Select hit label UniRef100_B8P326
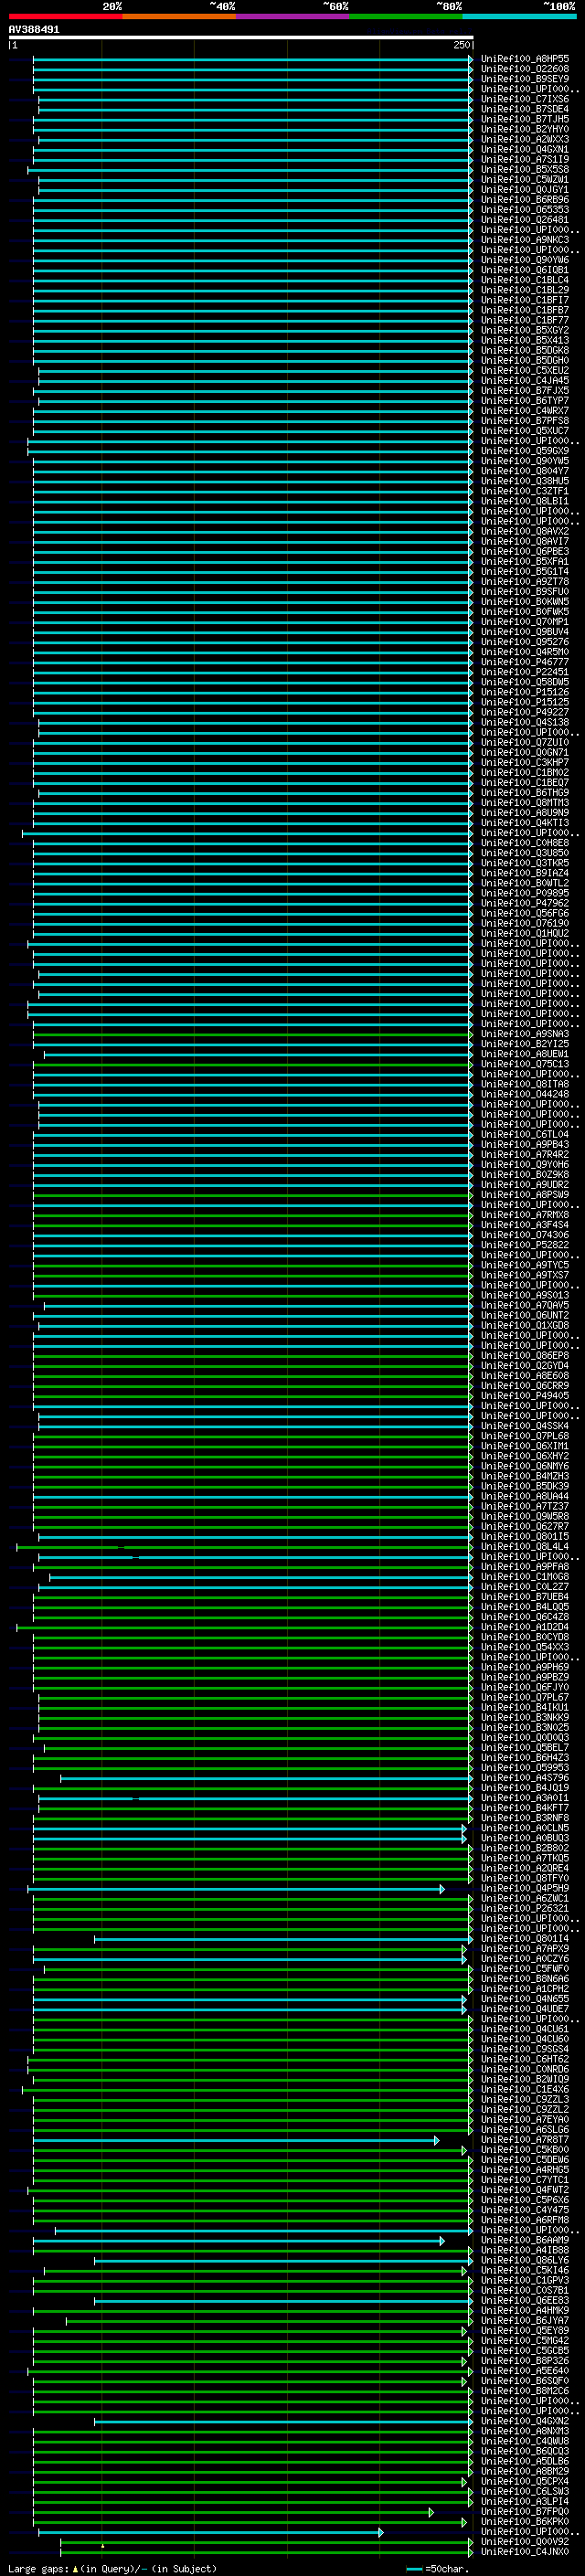 (525, 2360)
